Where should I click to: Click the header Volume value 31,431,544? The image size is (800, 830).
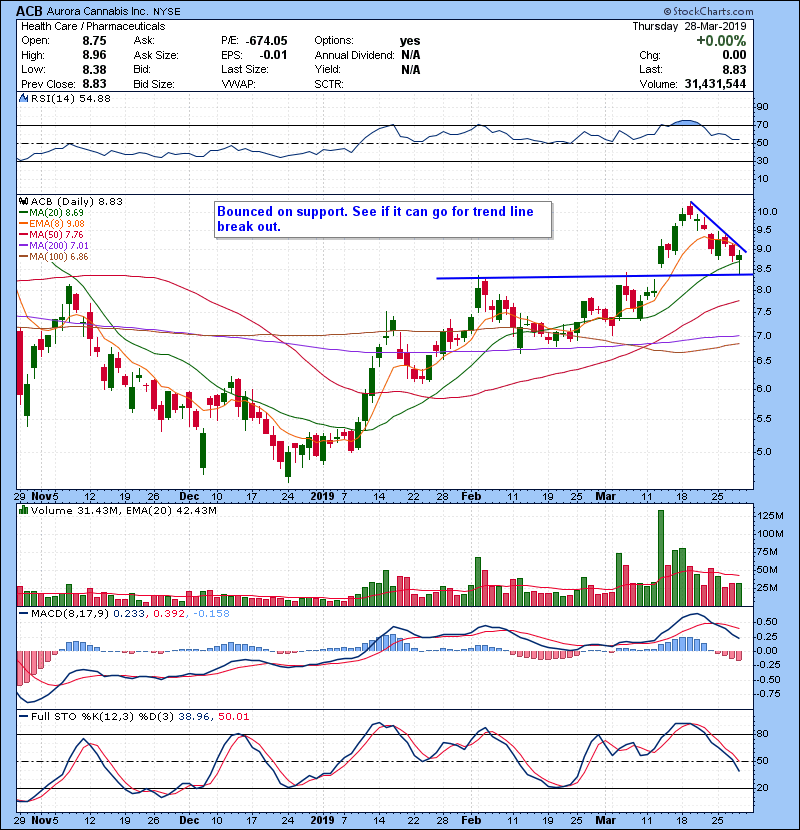[x=715, y=84]
